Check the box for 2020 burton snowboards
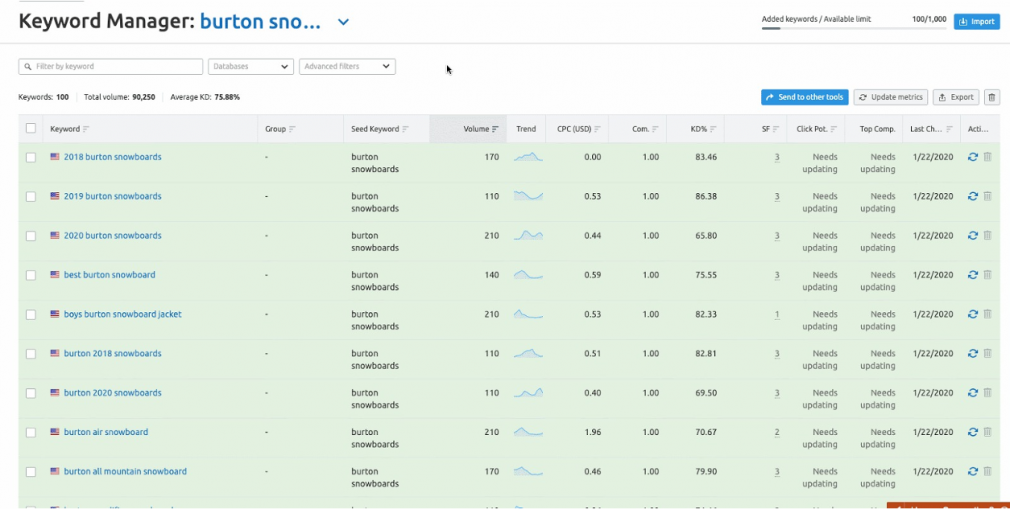1010x509 pixels. [31, 236]
